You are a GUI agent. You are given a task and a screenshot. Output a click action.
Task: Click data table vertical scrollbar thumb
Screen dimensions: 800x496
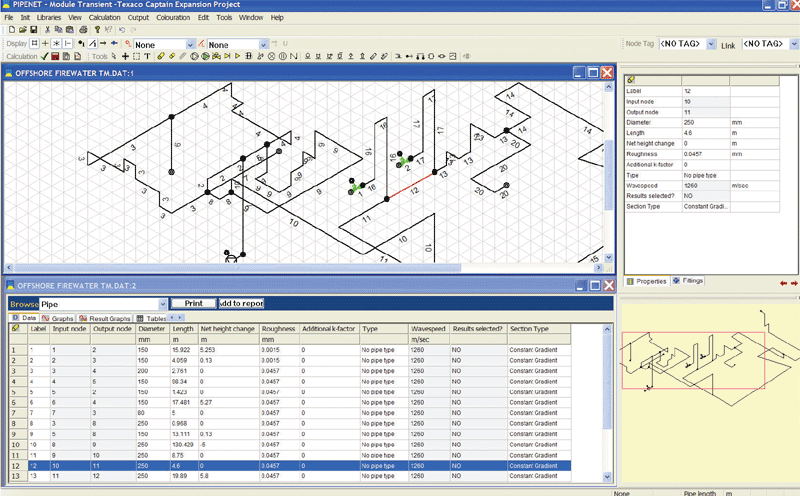pyautogui.click(x=607, y=381)
